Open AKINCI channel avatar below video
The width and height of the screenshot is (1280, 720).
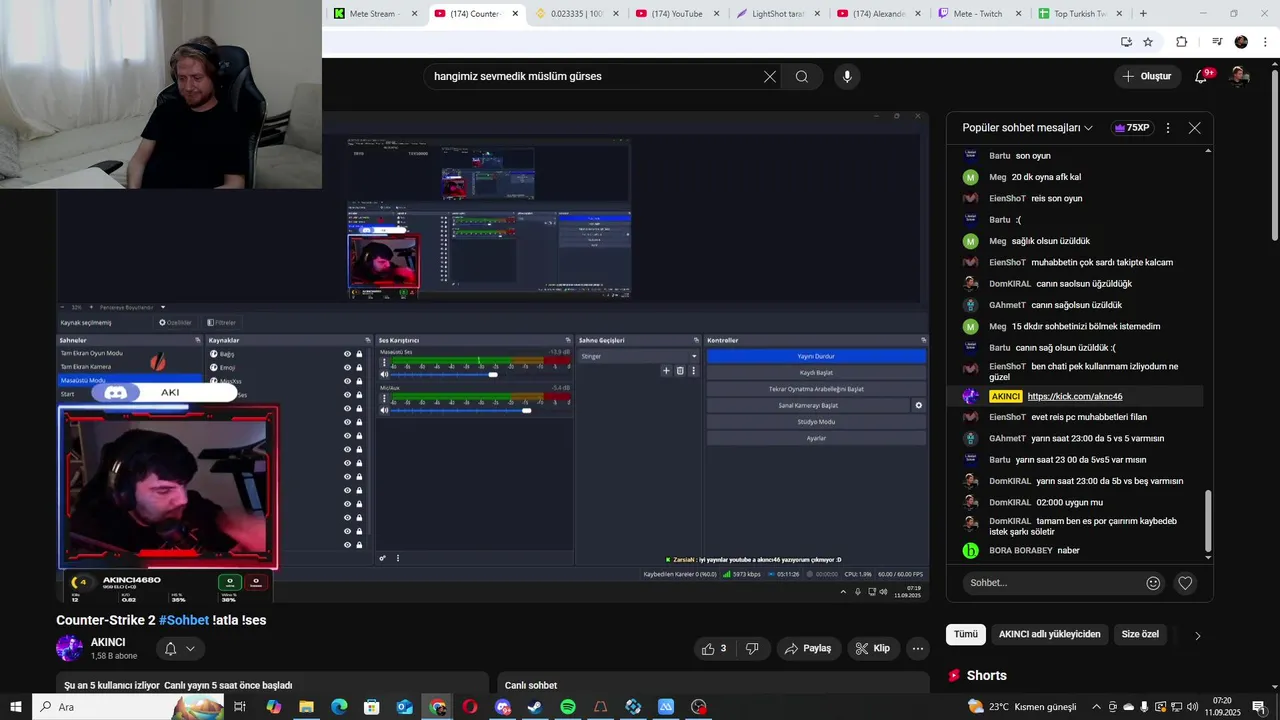pyautogui.click(x=69, y=648)
